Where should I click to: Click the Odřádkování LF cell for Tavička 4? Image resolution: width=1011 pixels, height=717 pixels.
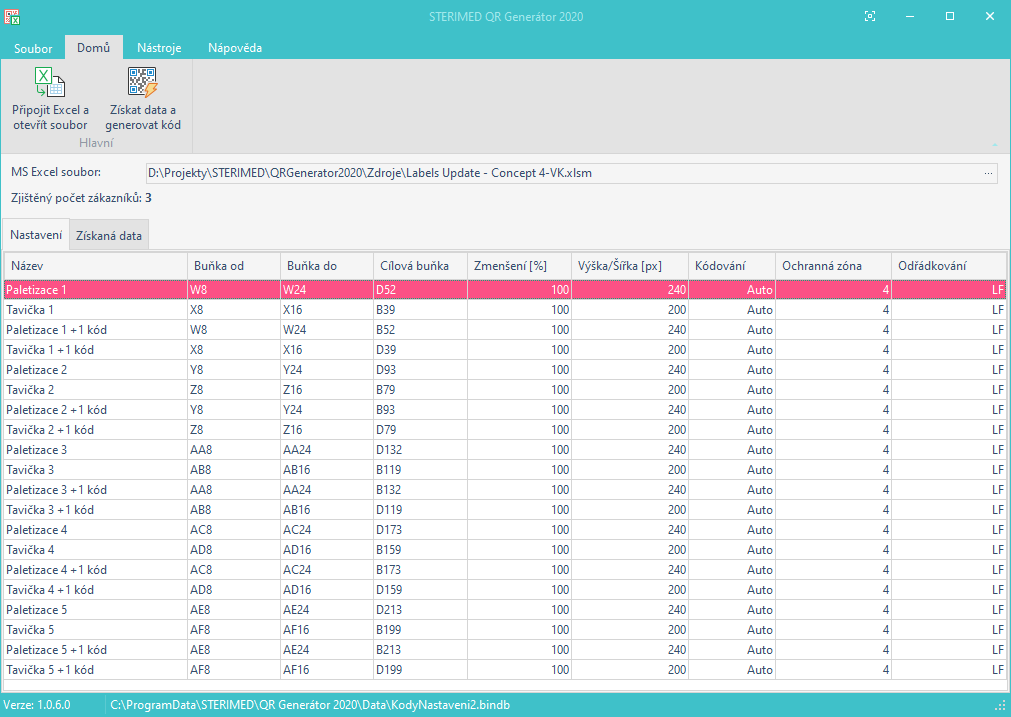996,550
